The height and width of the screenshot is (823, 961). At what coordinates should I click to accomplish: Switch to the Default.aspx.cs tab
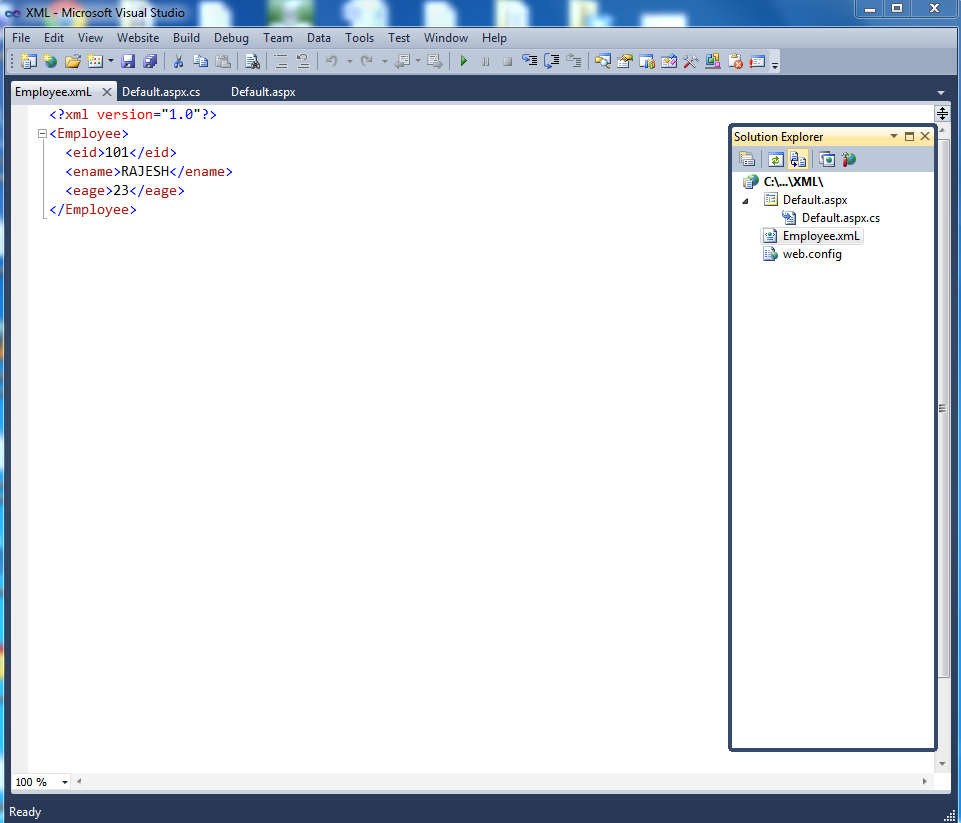162,91
